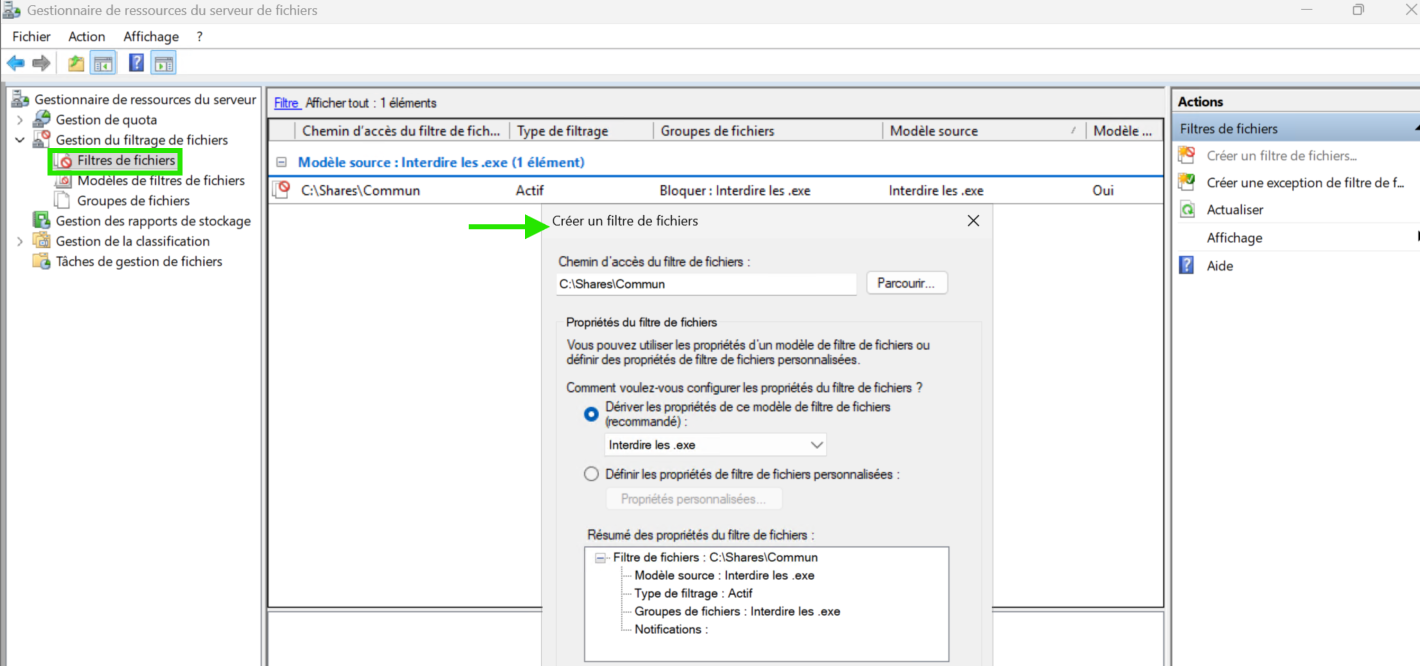Screen dimensions: 1420x666
Task: Open Gestion des rapports de stockage node
Action: (x=152, y=221)
